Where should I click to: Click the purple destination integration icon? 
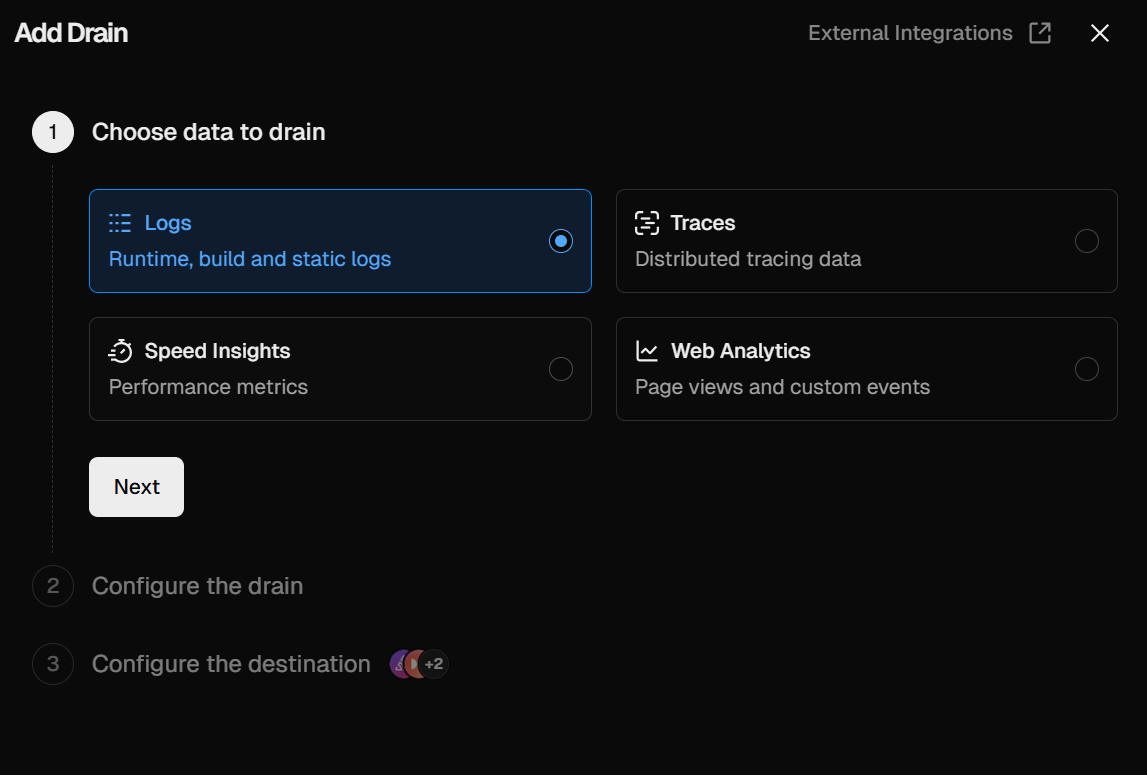(399, 664)
